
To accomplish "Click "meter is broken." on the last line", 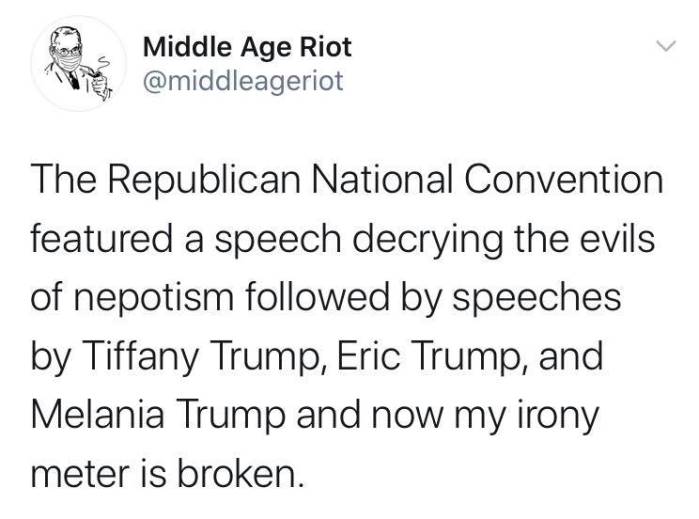I will coord(165,471).
